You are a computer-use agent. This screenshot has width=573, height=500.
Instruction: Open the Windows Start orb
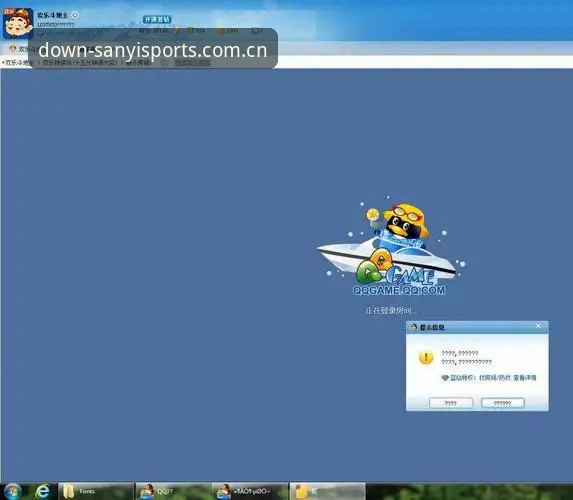13,492
